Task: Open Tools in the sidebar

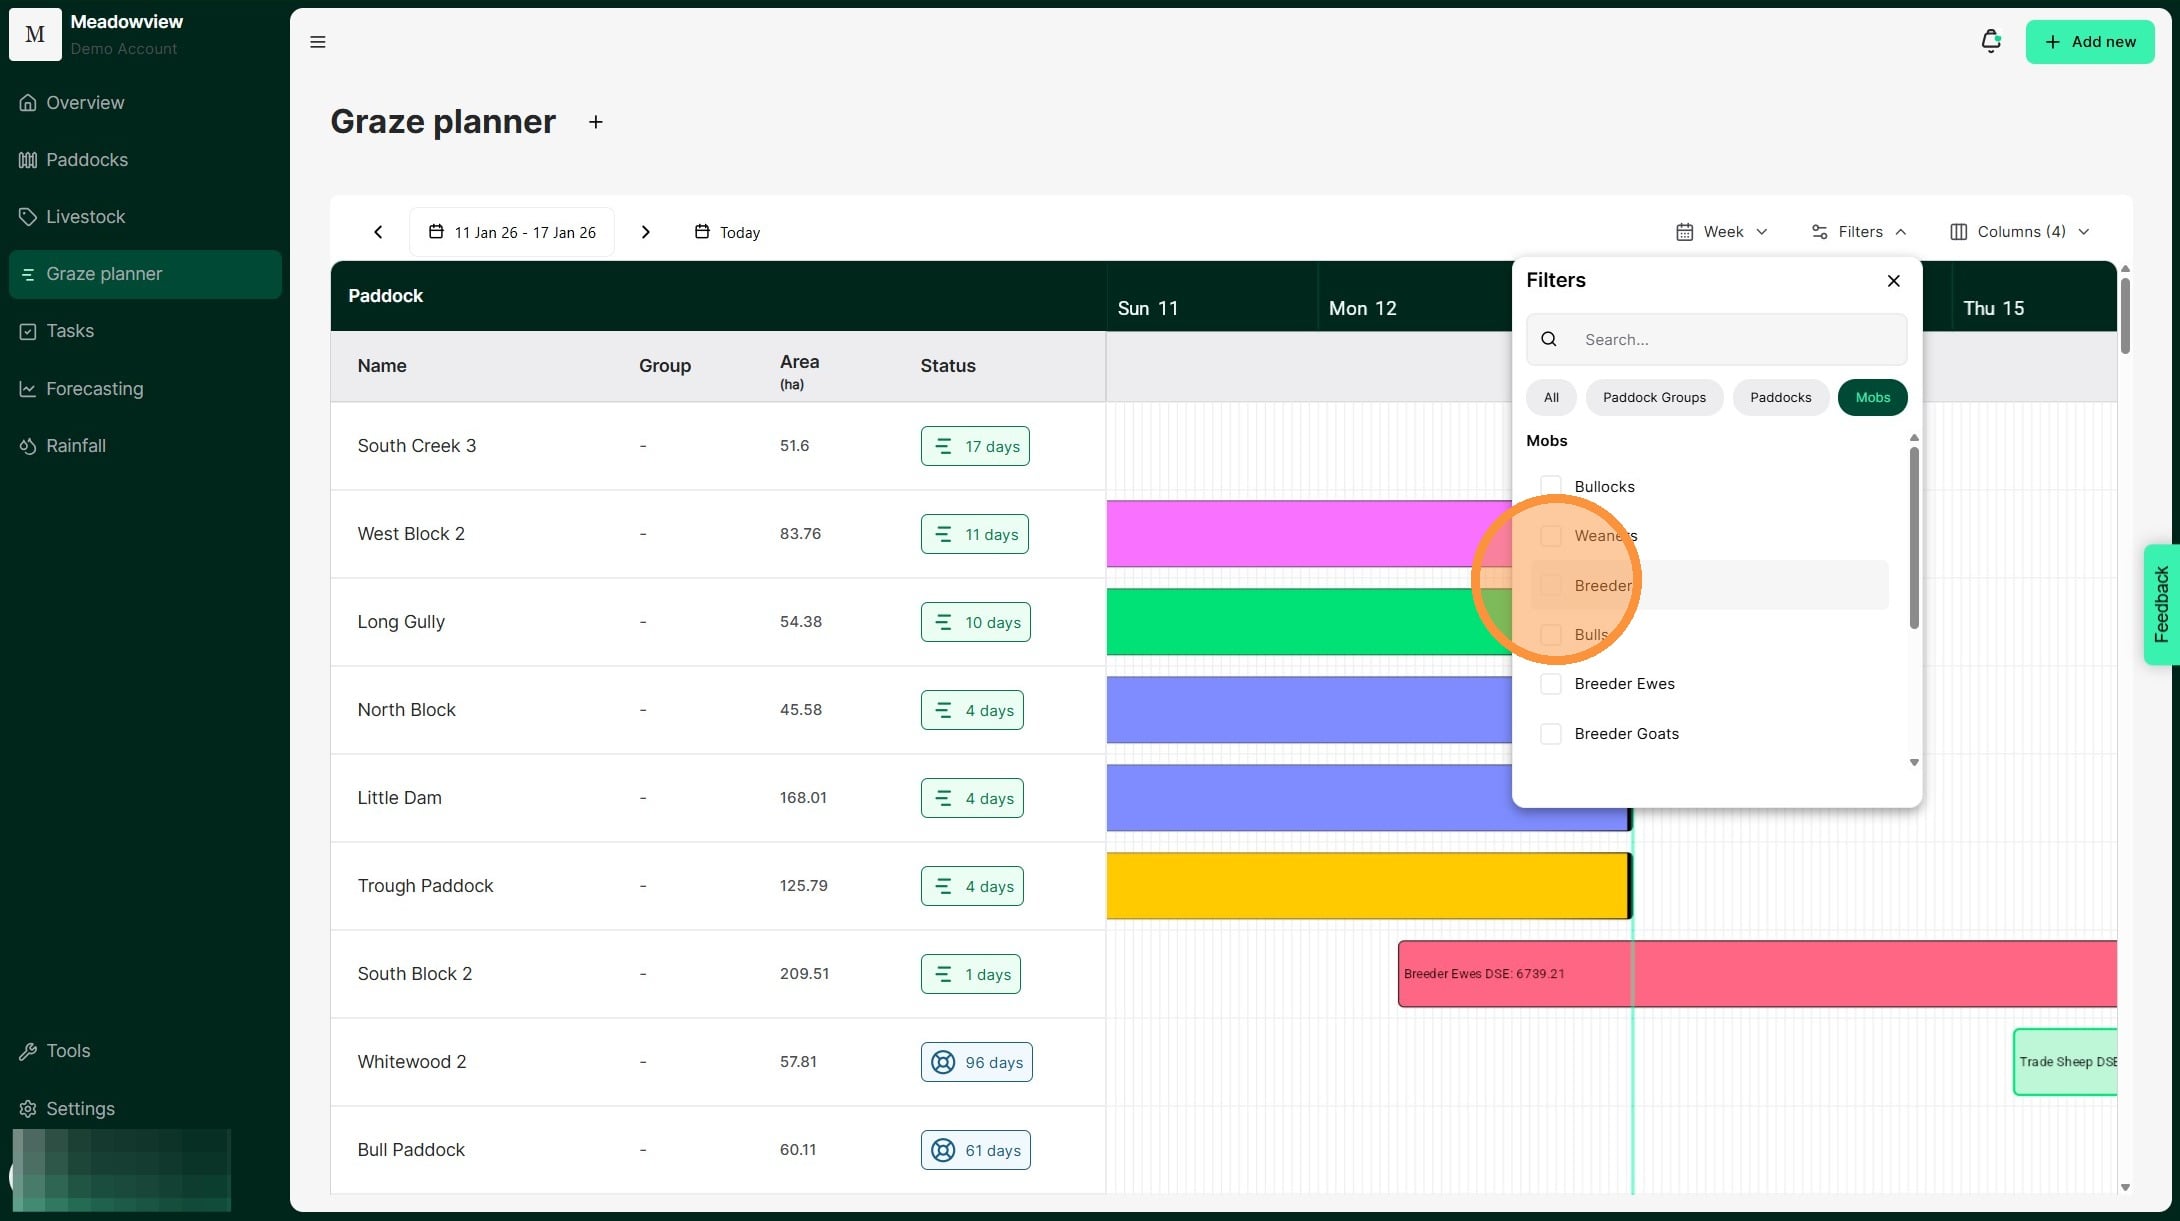Action: click(68, 1051)
